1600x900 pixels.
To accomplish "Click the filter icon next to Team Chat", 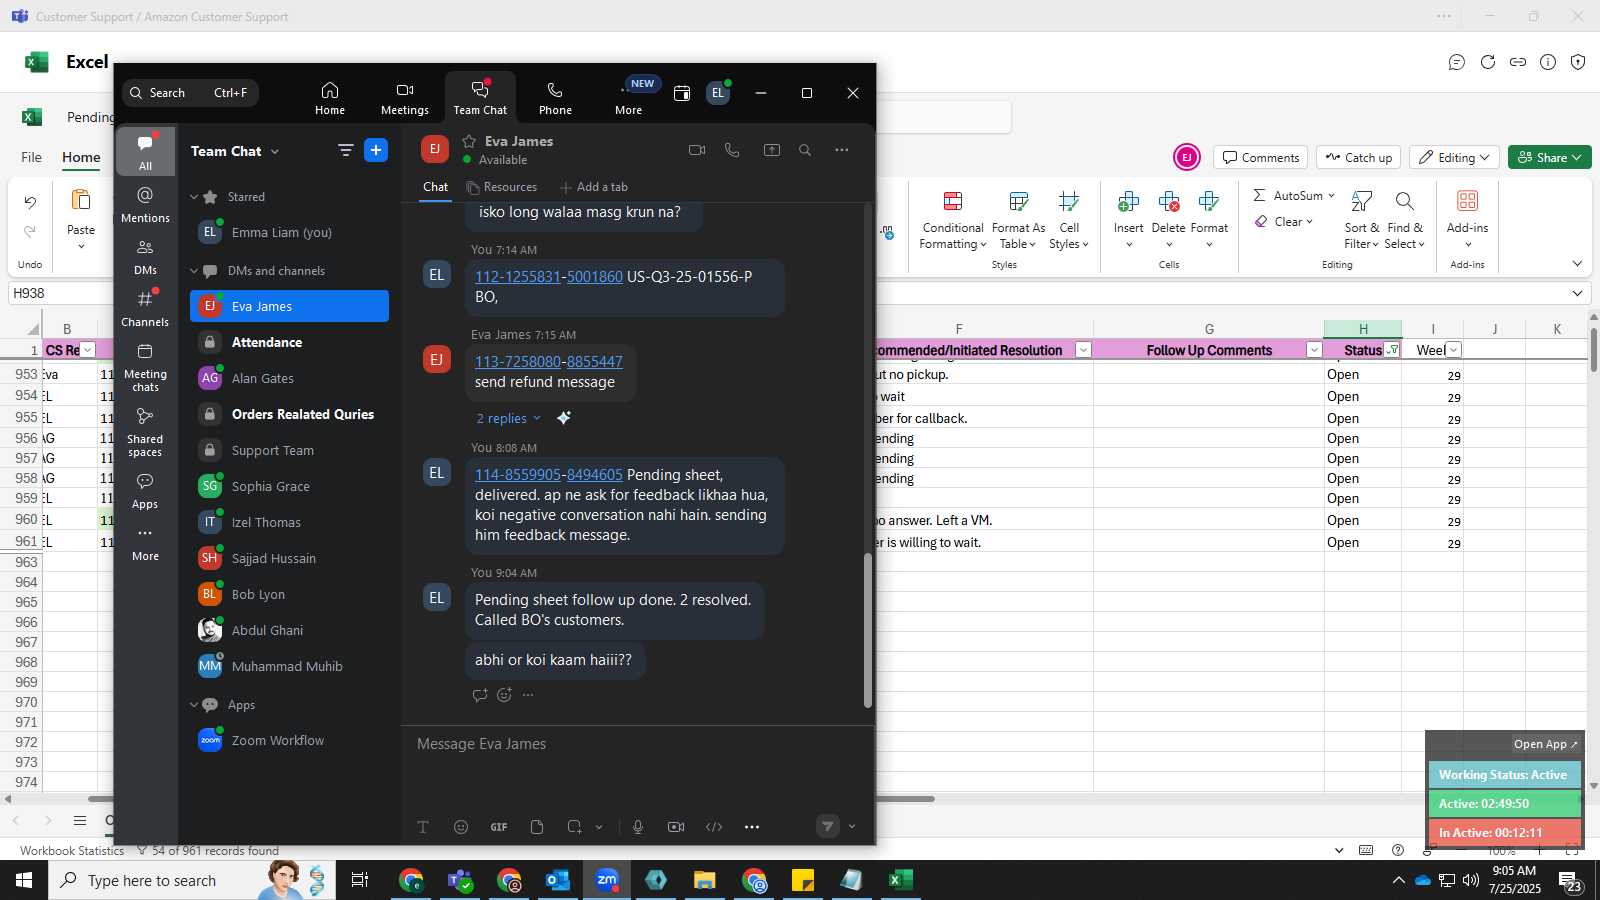I will coord(345,151).
